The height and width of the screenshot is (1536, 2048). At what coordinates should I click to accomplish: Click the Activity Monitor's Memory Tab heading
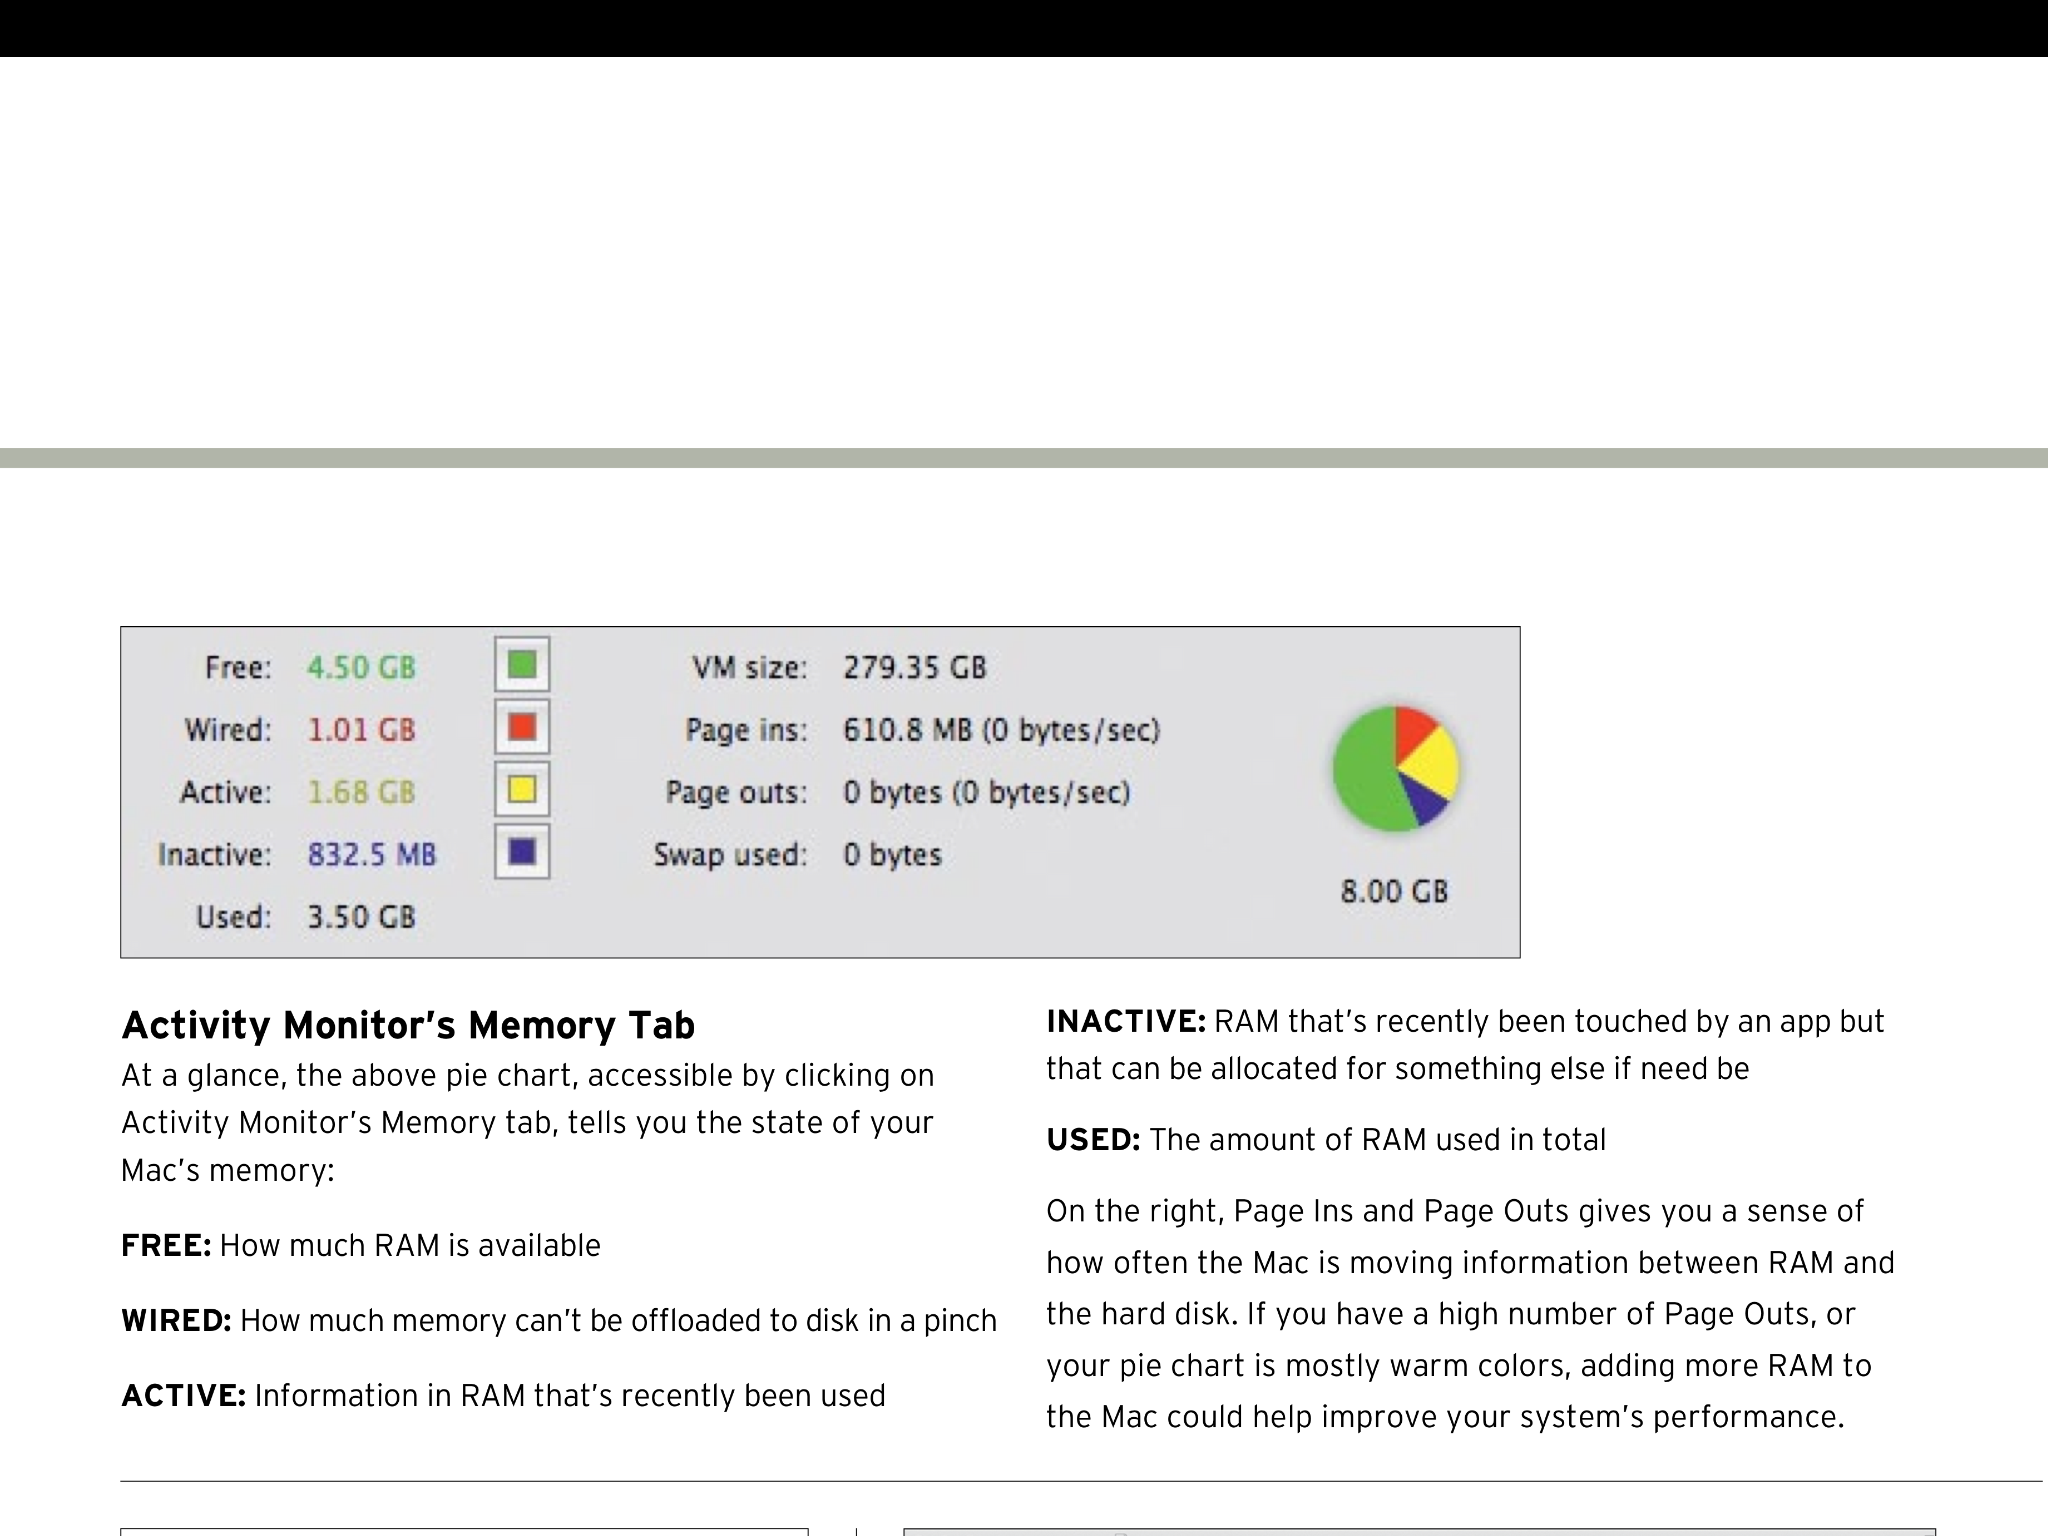pos(408,1025)
